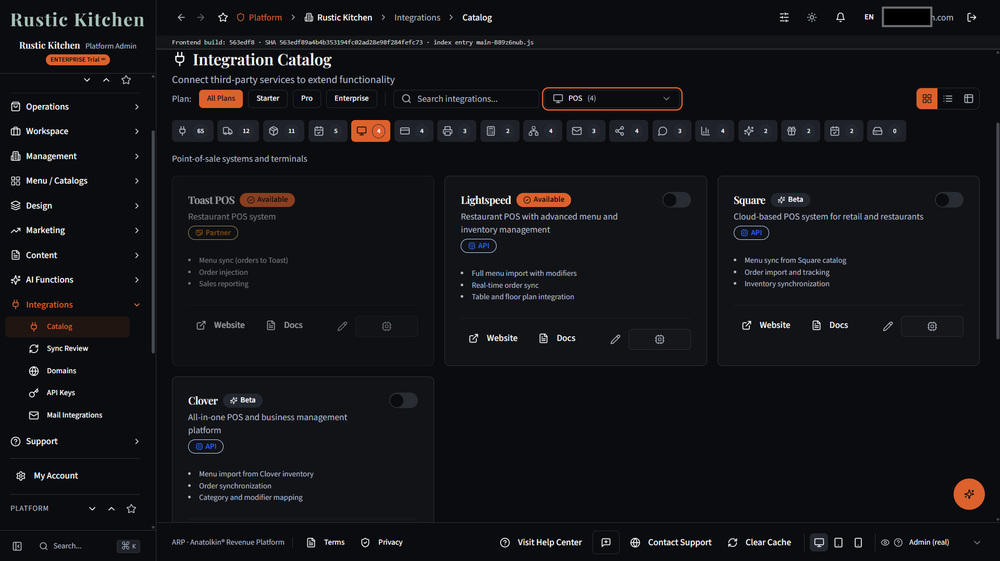Click Clear Cache in footer
The image size is (1000, 561).
(759, 543)
